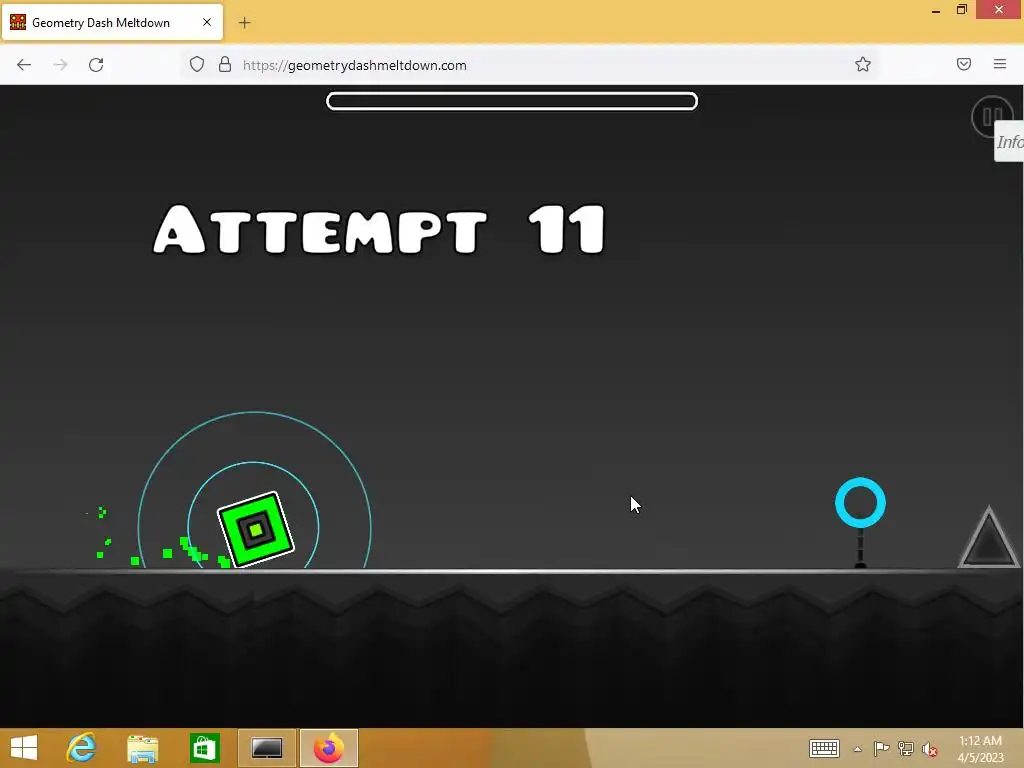Show site security padlock info
The height and width of the screenshot is (768, 1024).
[x=225, y=65]
